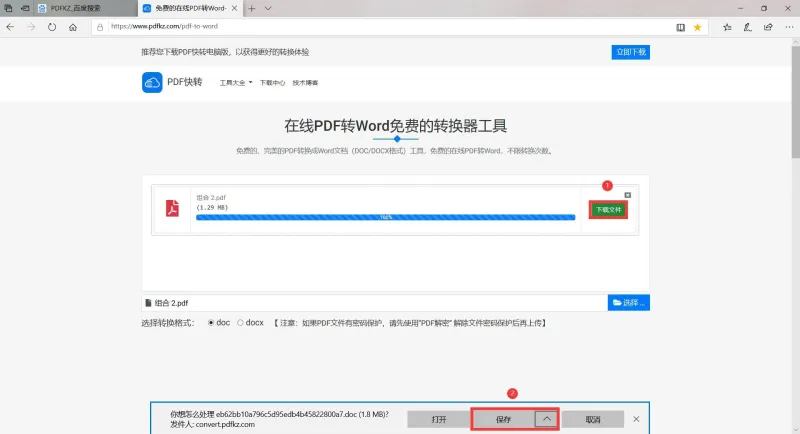
Task: Click the page title 在线PDF转Word免费的转换器工具
Action: pyautogui.click(x=395, y=126)
